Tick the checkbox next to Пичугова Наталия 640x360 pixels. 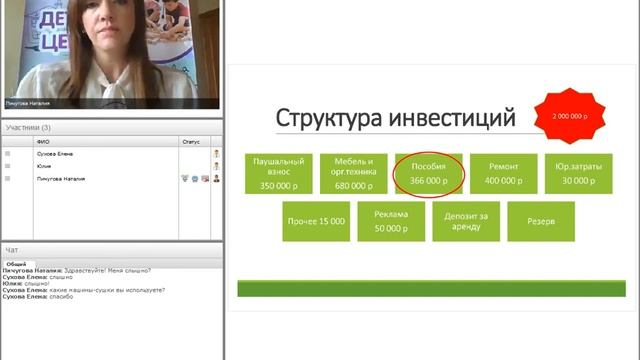[7, 178]
